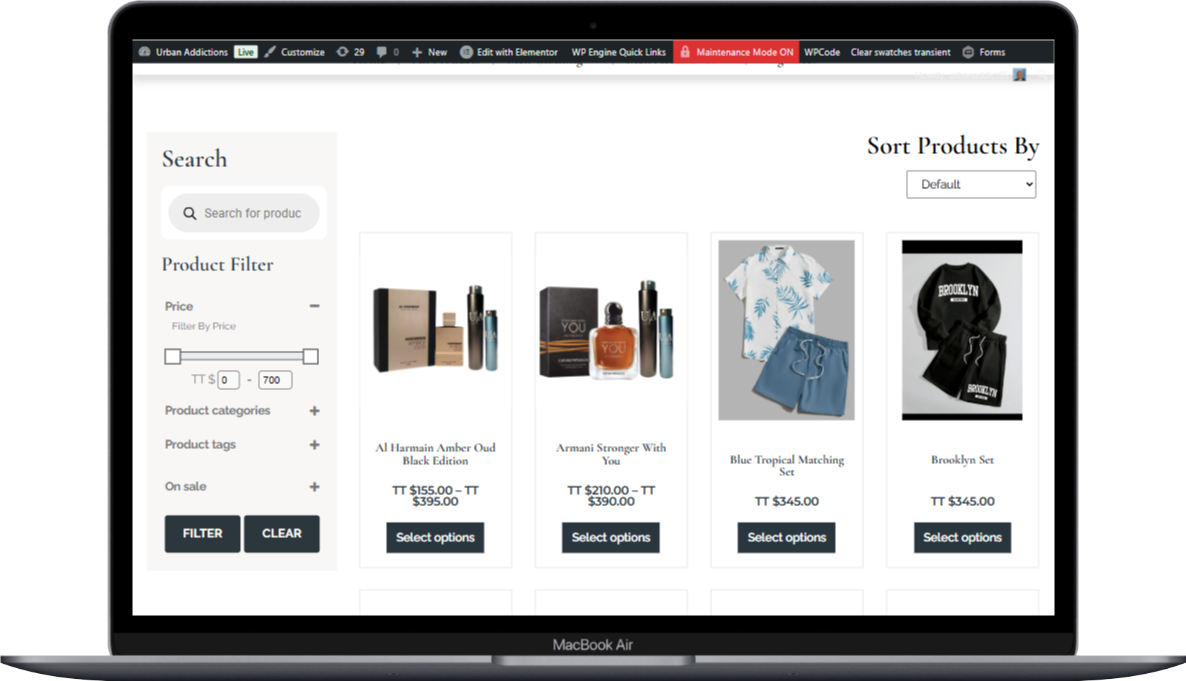
Task: Click the Product Filter heading
Action: pos(218,264)
